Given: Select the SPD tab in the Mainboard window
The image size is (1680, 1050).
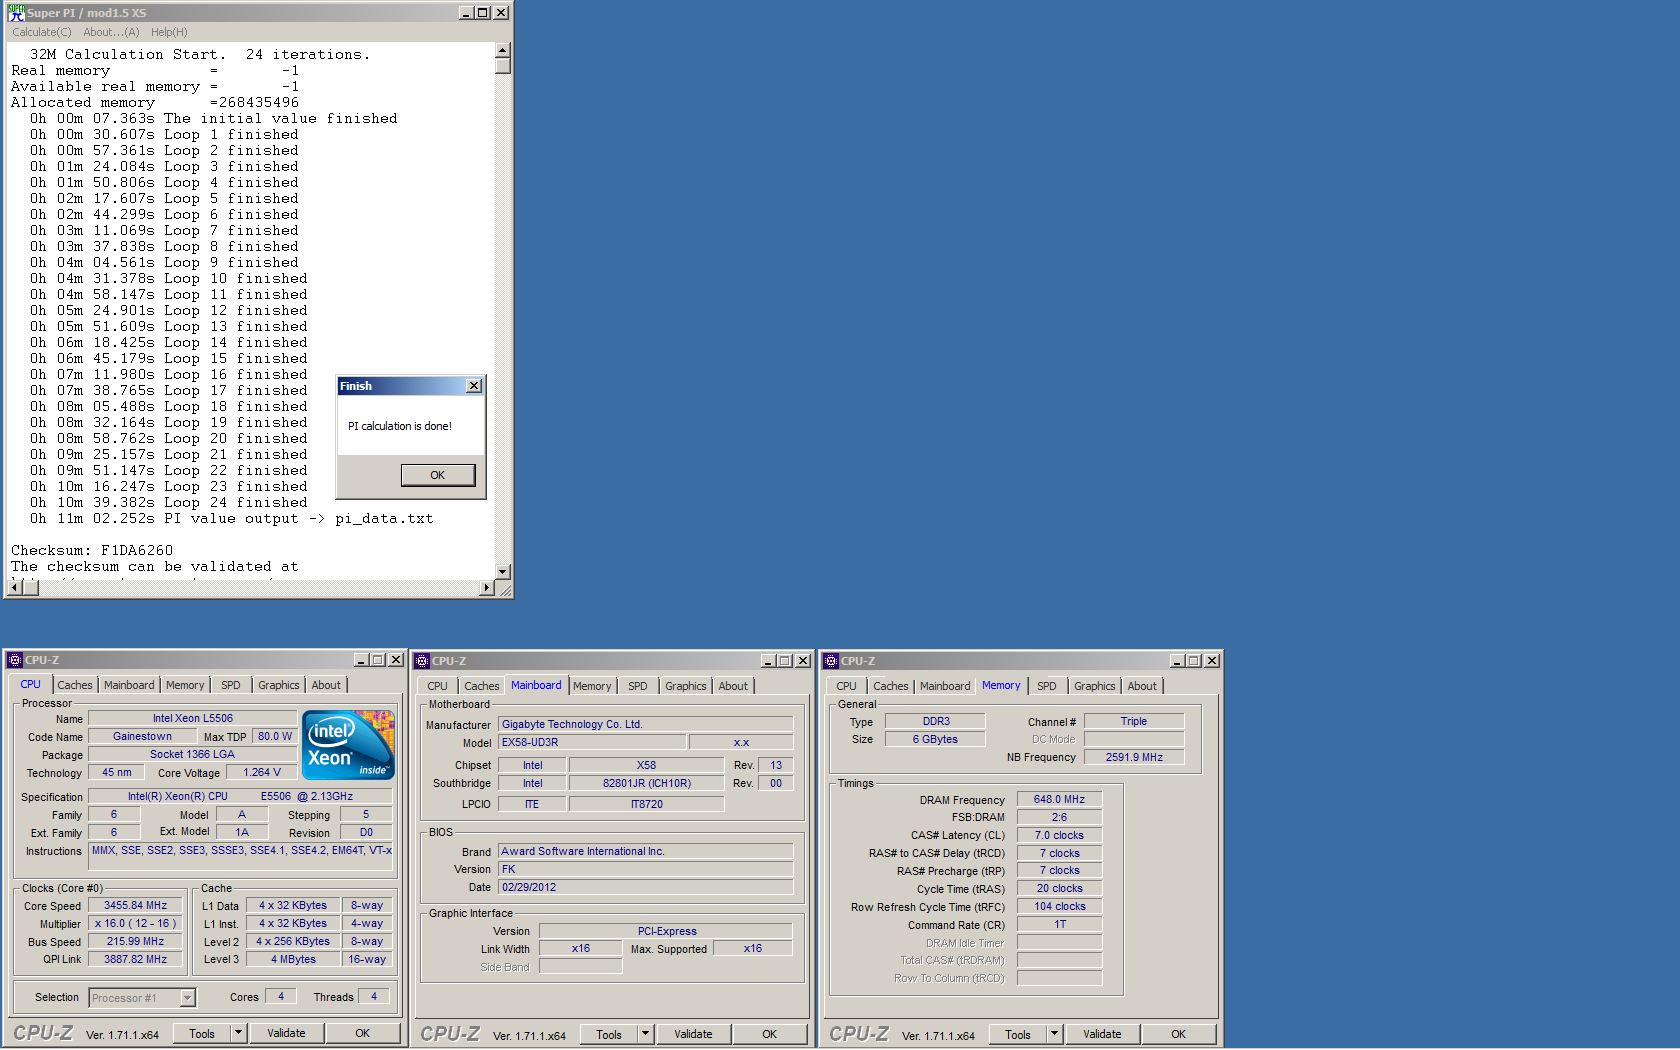Looking at the screenshot, I should [638, 686].
